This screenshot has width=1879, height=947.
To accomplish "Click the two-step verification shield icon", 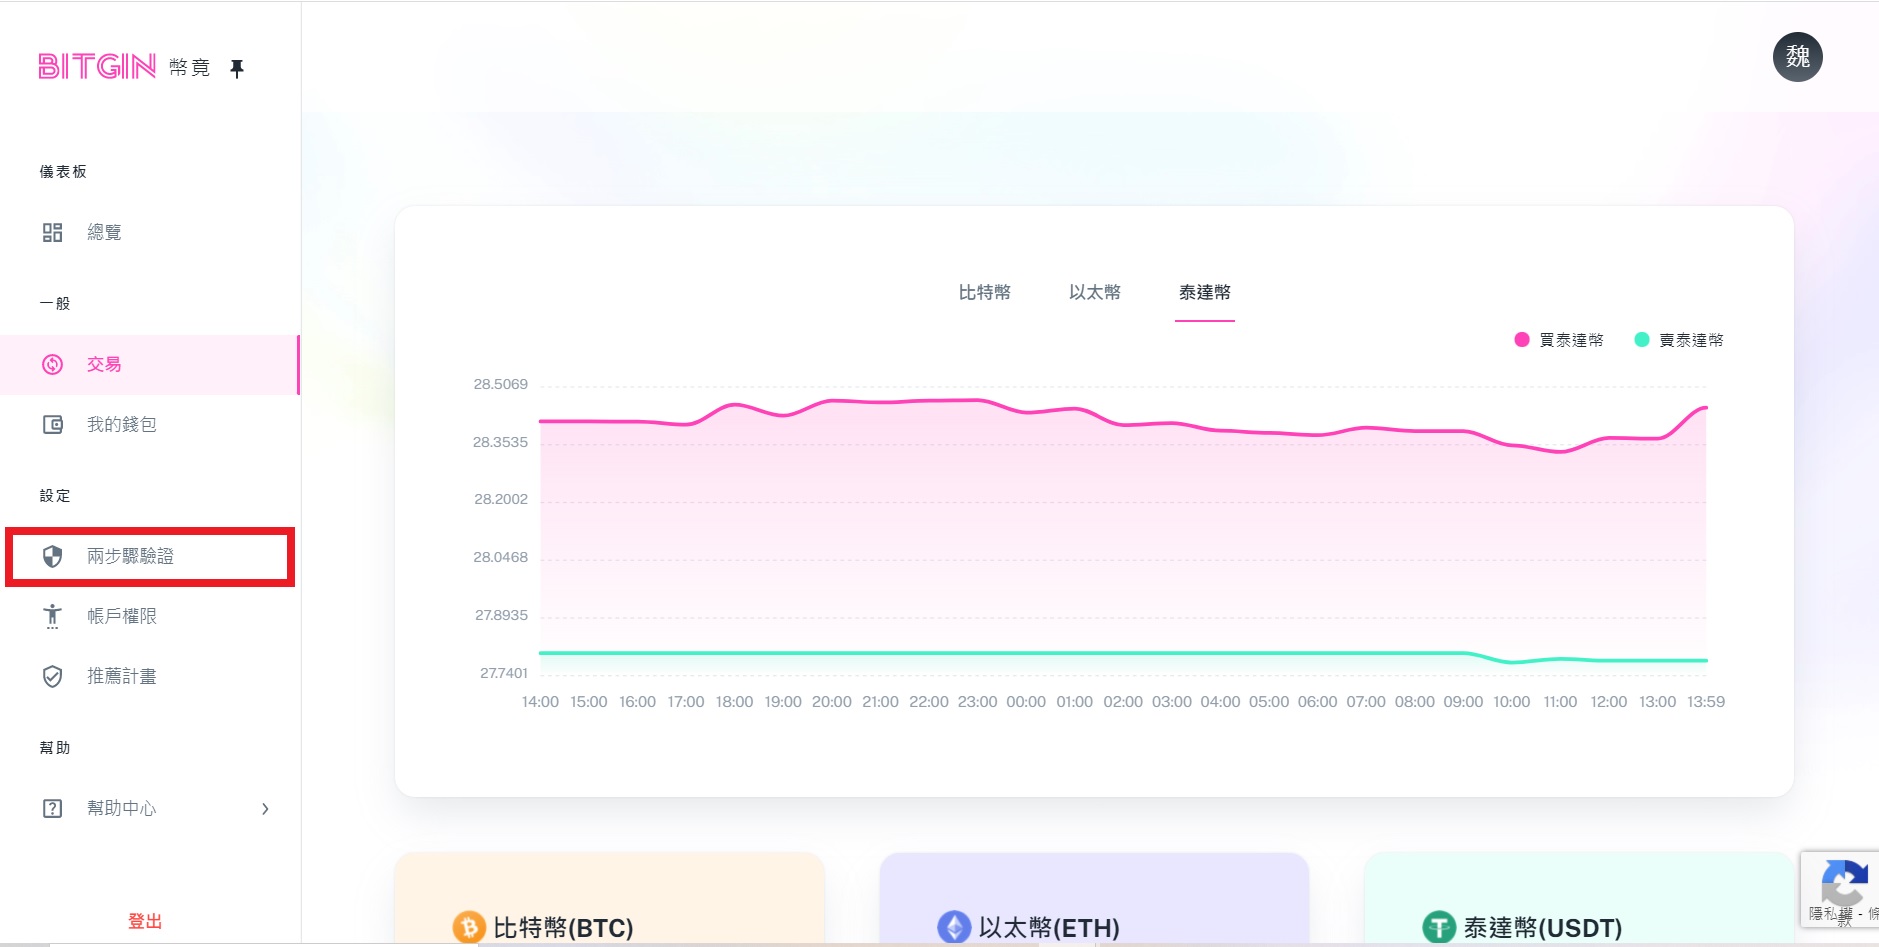I will click(x=53, y=556).
